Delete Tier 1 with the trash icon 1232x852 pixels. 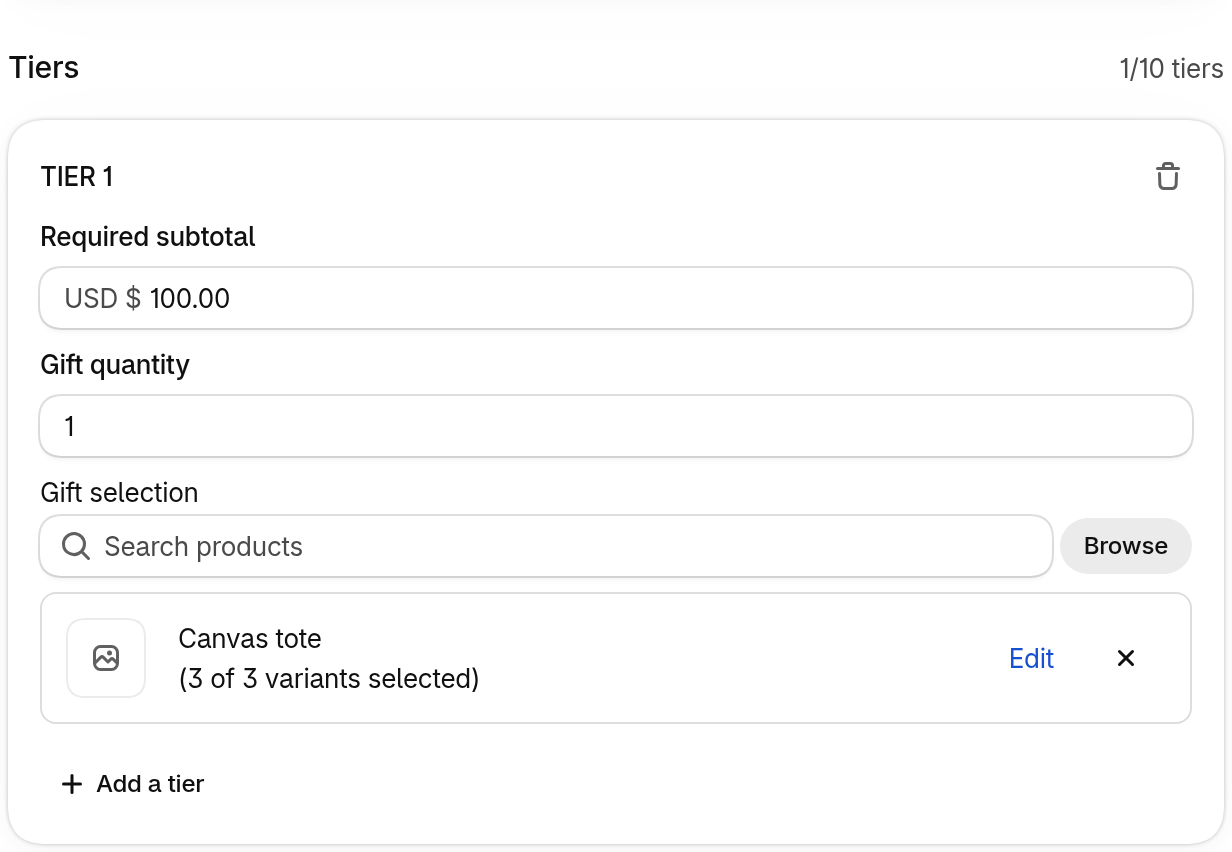point(1167,177)
